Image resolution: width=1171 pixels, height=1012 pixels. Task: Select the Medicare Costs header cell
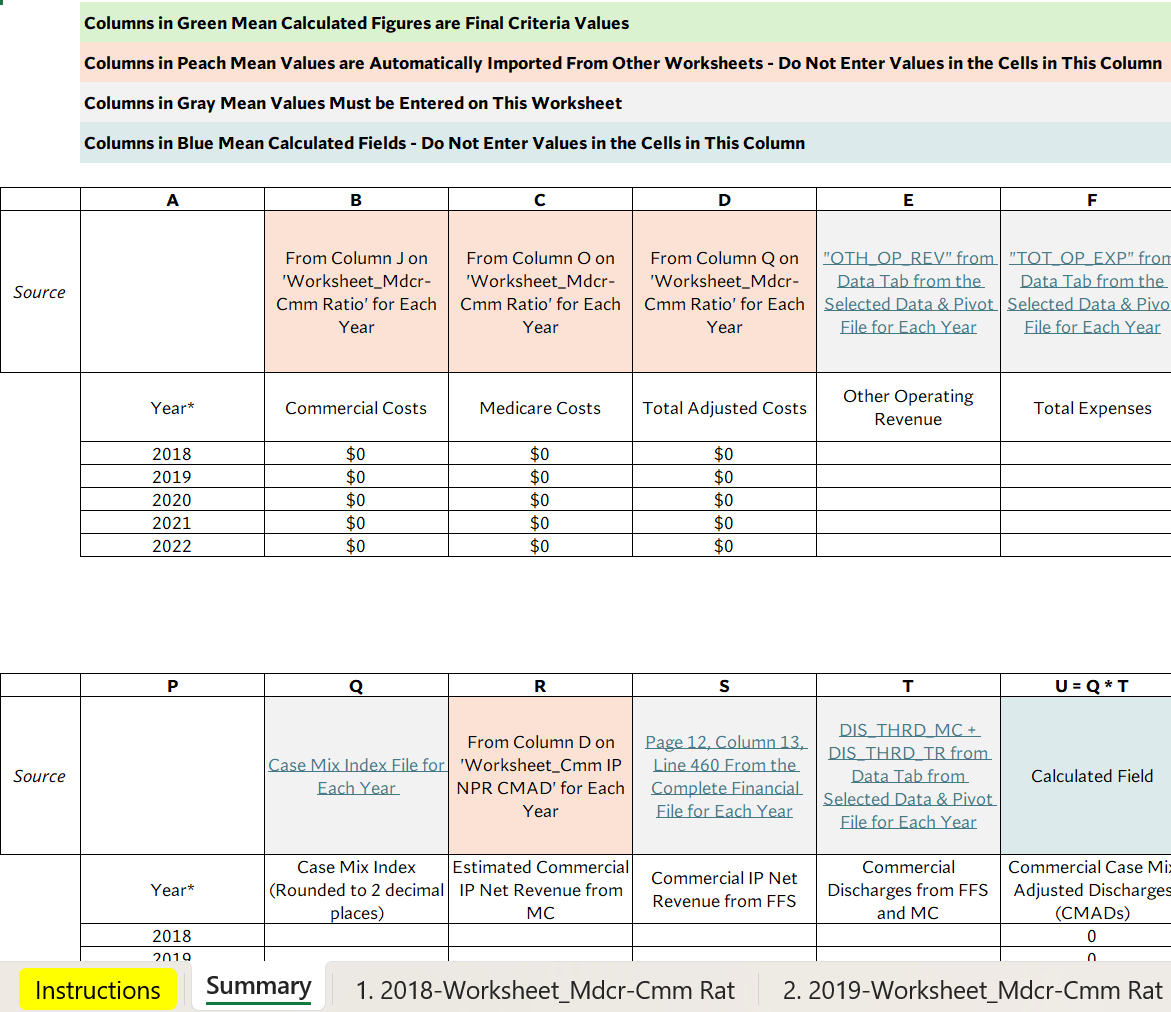[540, 407]
